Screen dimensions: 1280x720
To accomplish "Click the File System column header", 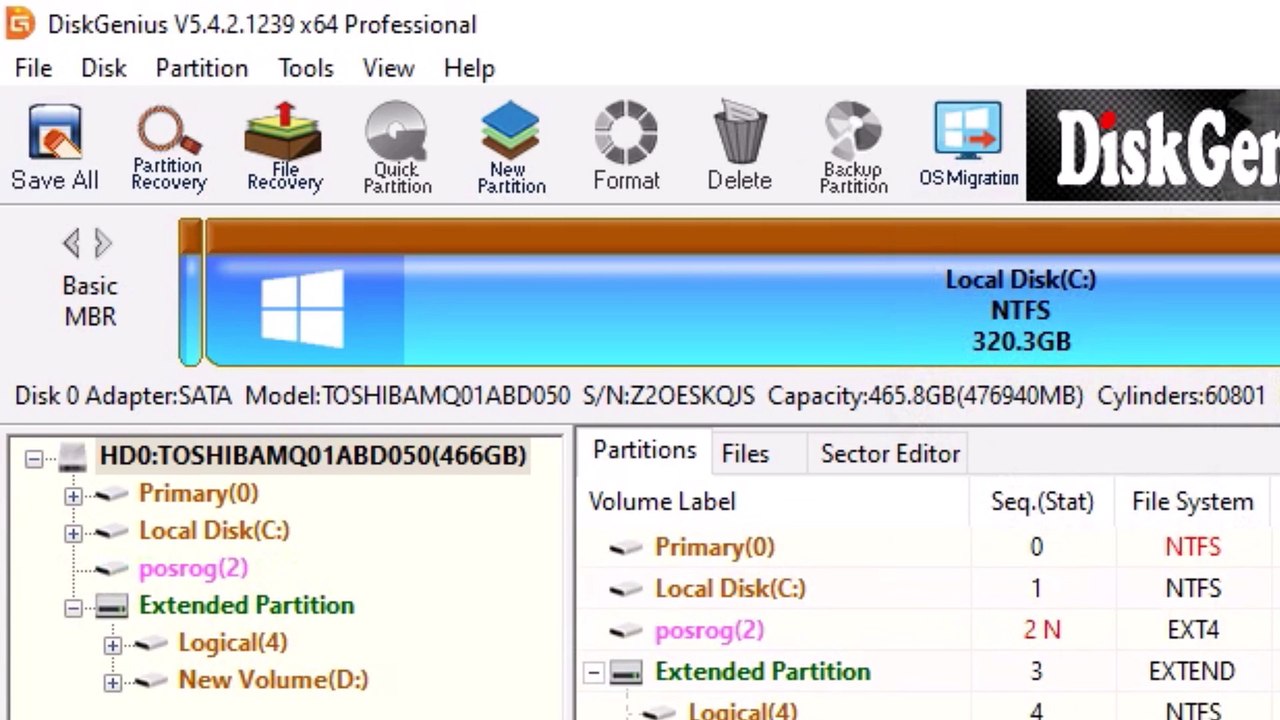I will pos(1192,502).
